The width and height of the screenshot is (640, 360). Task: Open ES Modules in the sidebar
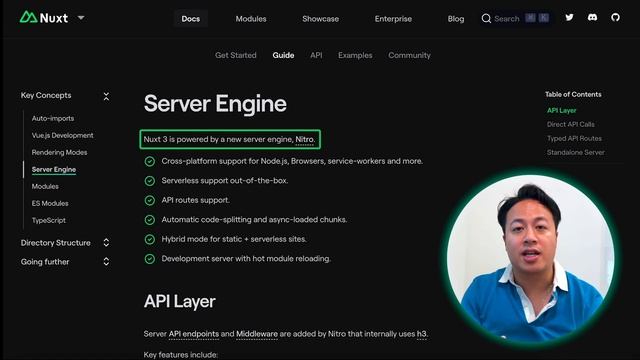click(50, 203)
